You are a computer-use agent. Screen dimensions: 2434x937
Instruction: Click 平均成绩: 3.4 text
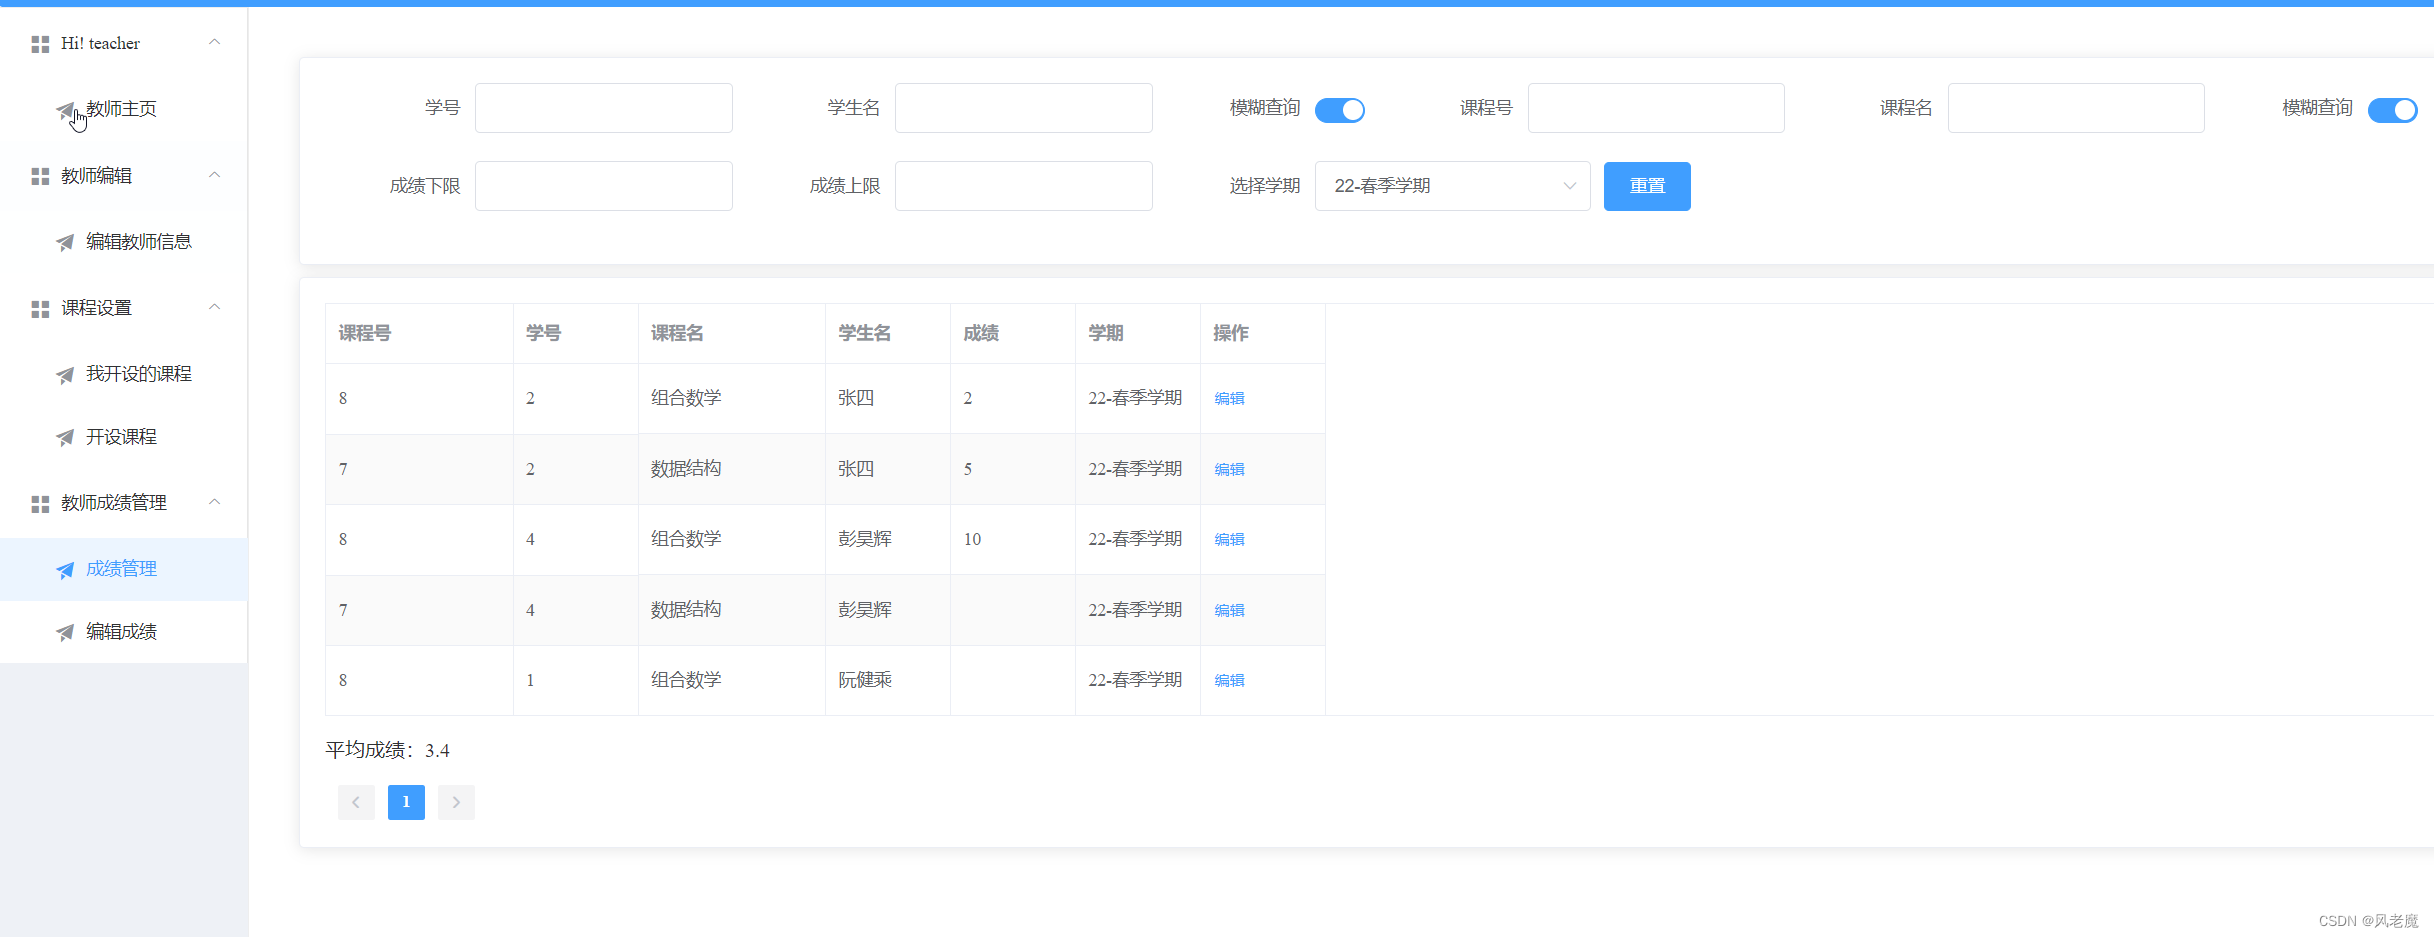[387, 750]
